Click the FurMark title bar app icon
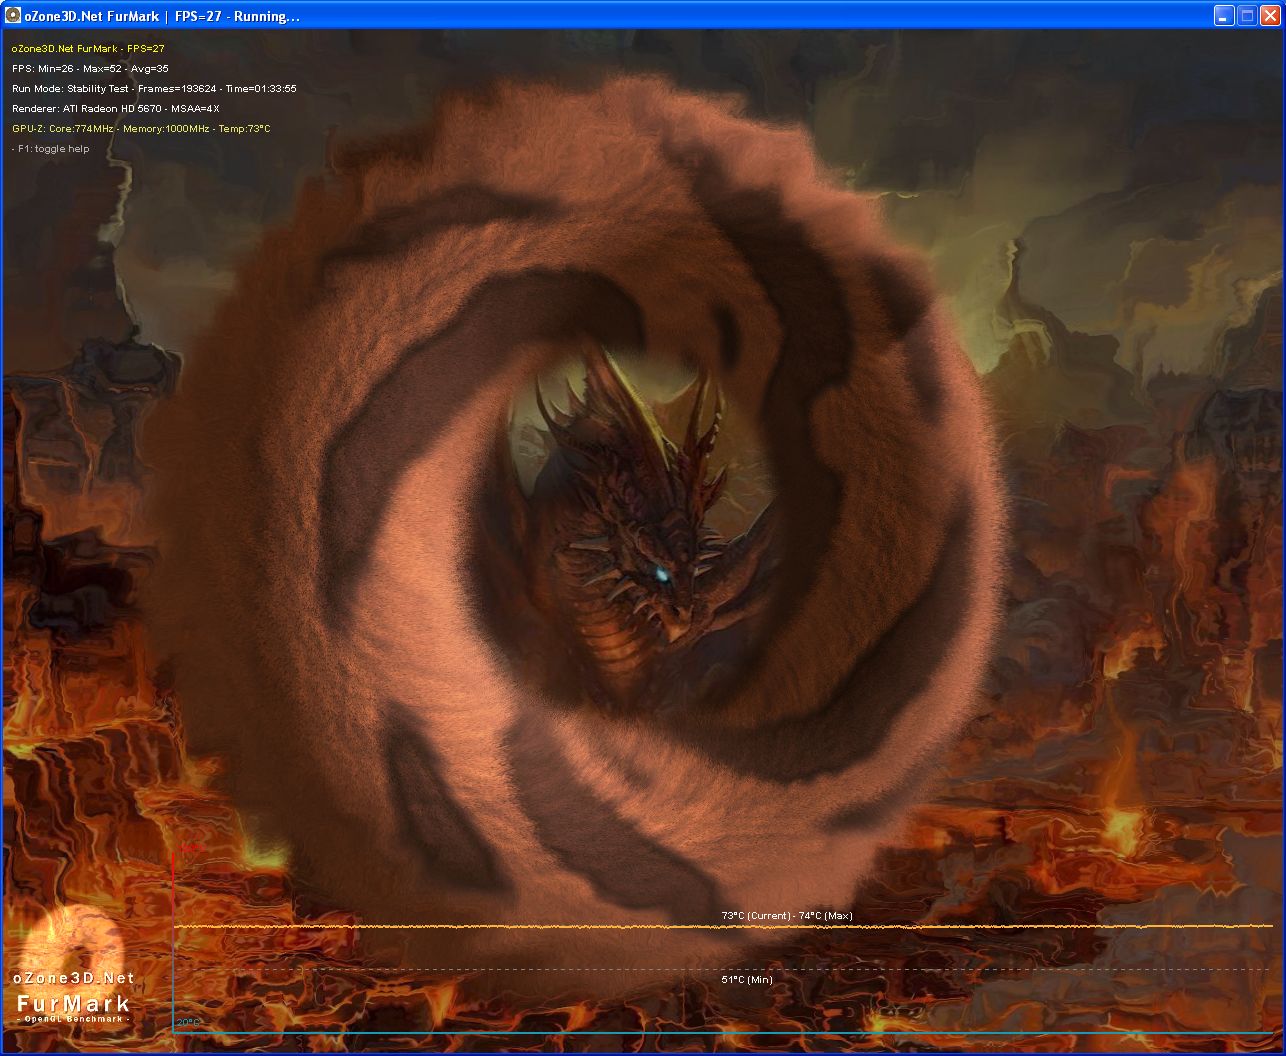 click(12, 16)
